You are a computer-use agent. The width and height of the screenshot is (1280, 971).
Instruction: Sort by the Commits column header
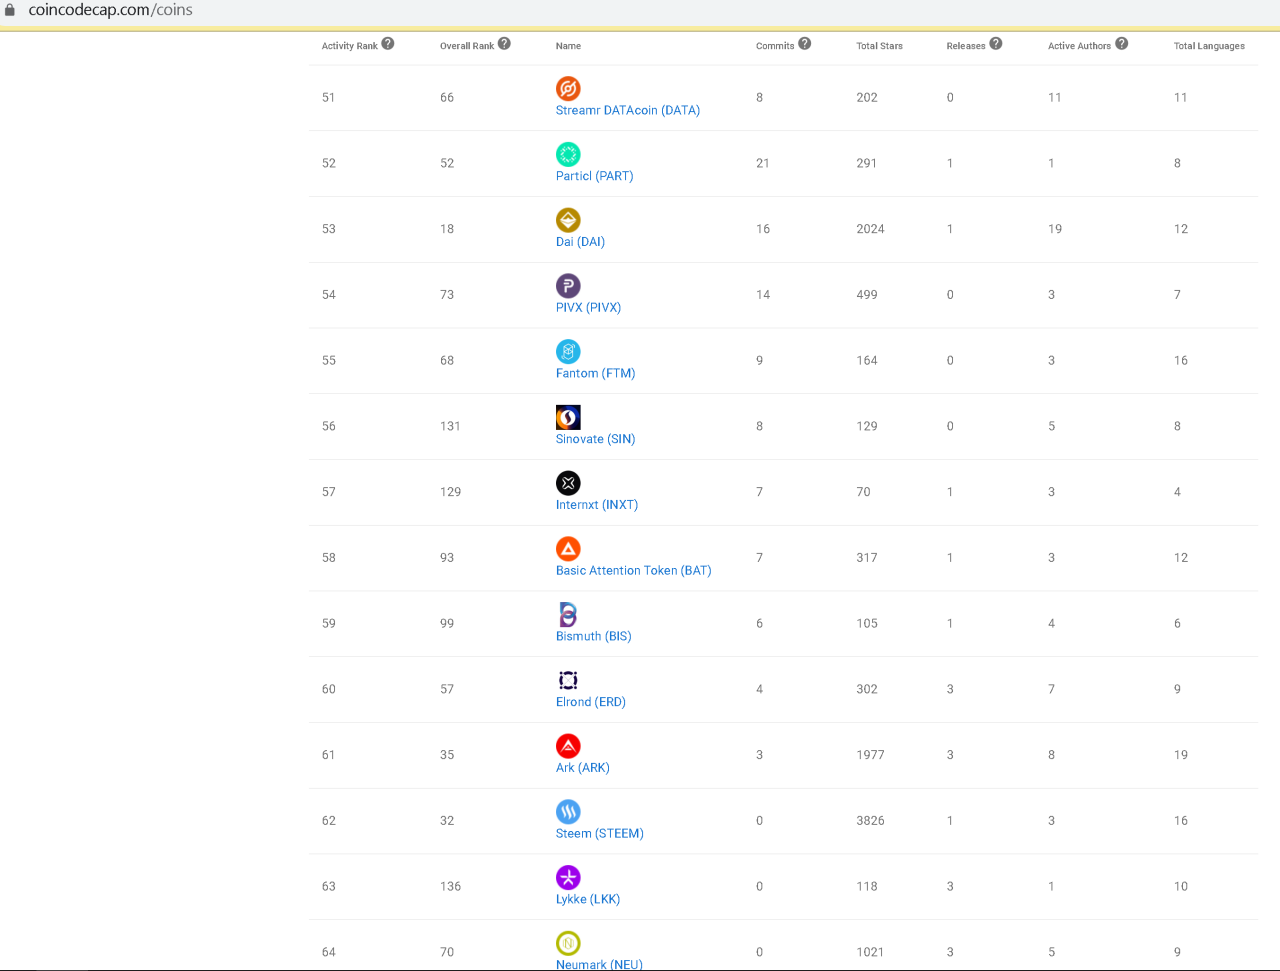(x=775, y=46)
